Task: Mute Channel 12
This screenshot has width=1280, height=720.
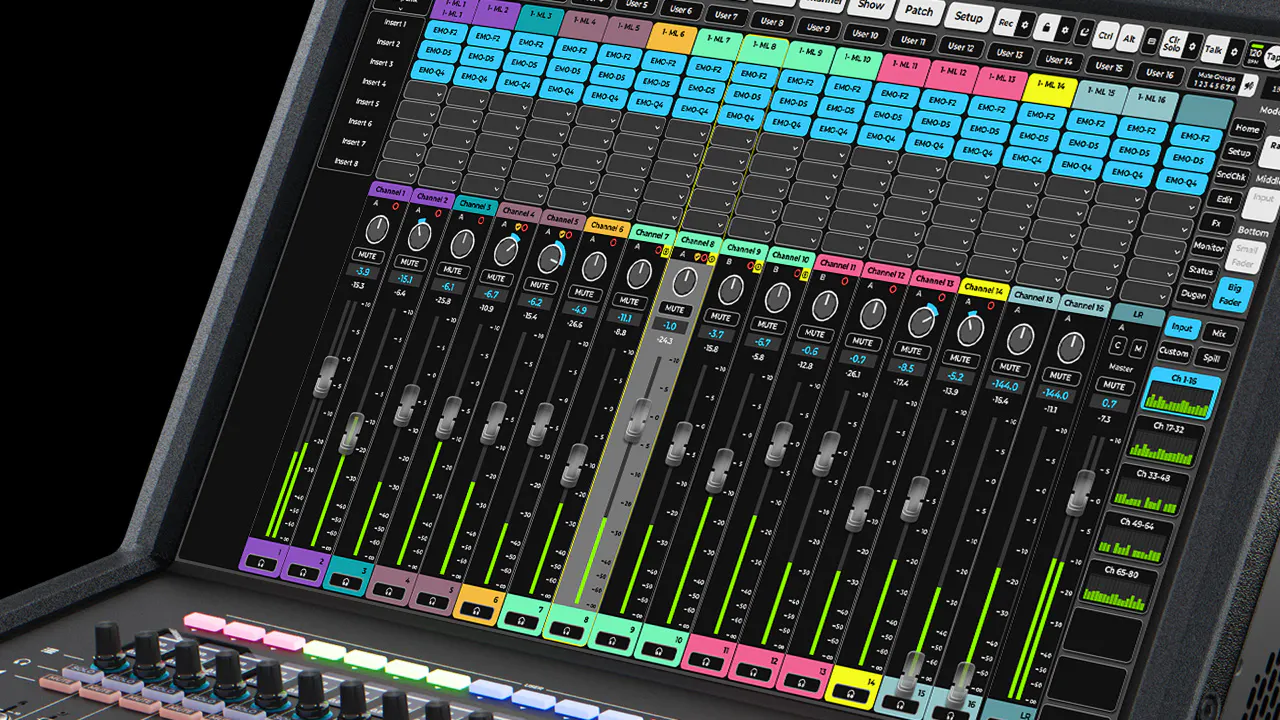Action: (863, 342)
